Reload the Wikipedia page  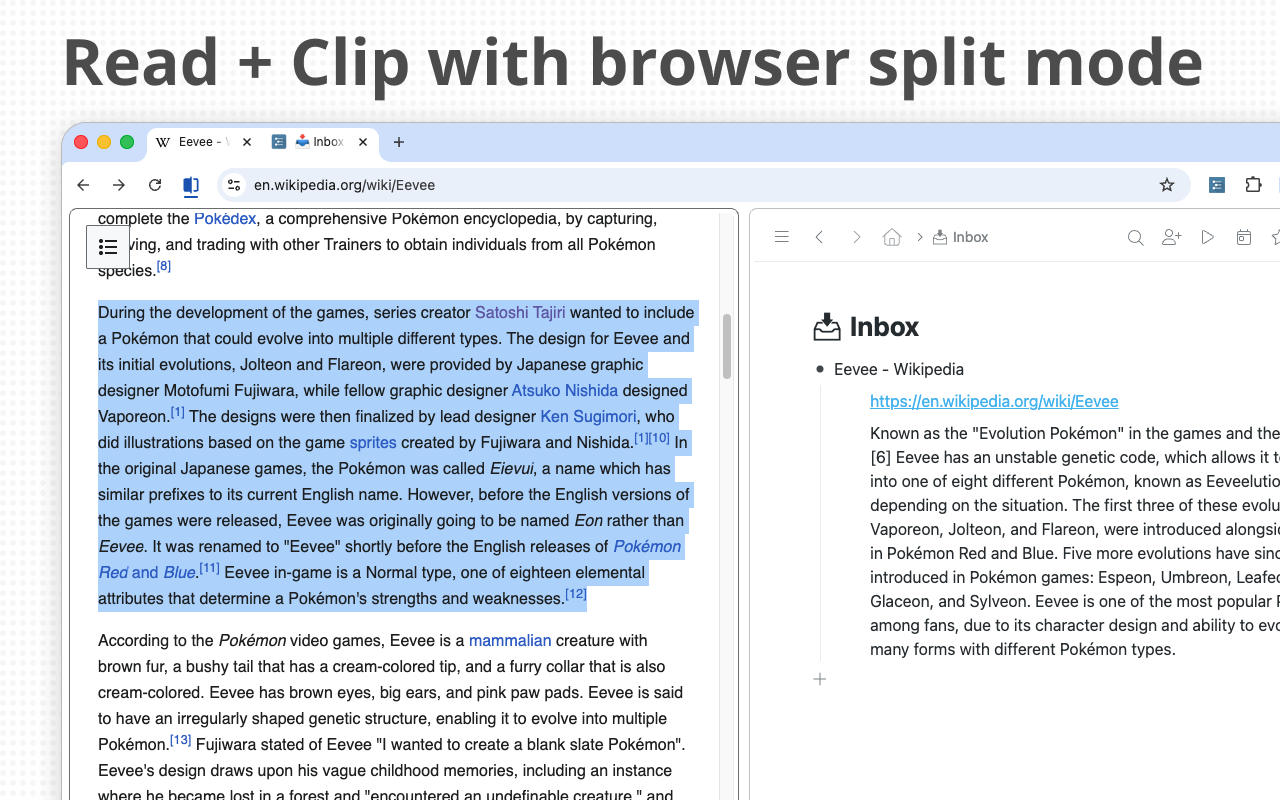coord(155,185)
